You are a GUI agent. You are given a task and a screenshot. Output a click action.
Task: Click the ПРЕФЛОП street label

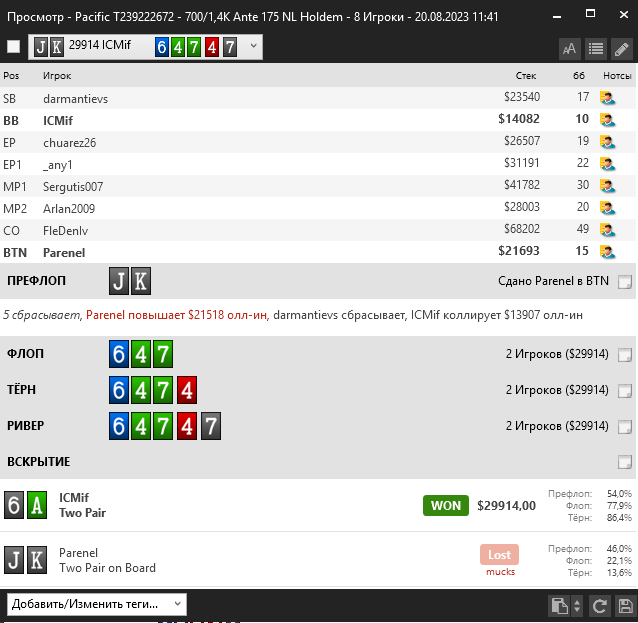(36, 281)
